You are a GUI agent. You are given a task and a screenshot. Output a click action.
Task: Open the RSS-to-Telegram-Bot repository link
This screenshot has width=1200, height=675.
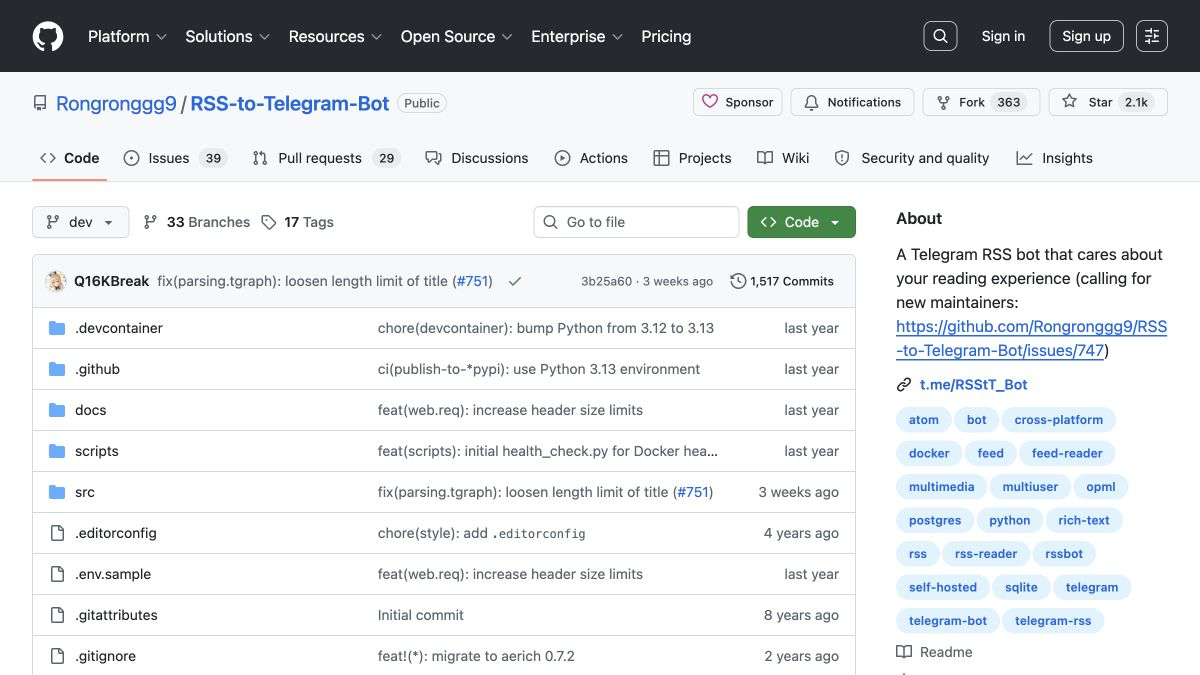click(290, 103)
